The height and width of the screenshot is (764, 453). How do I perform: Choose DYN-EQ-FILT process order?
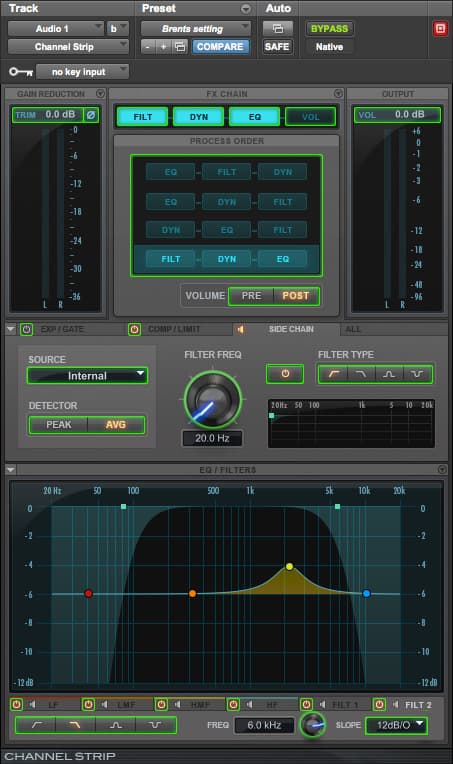(226, 230)
